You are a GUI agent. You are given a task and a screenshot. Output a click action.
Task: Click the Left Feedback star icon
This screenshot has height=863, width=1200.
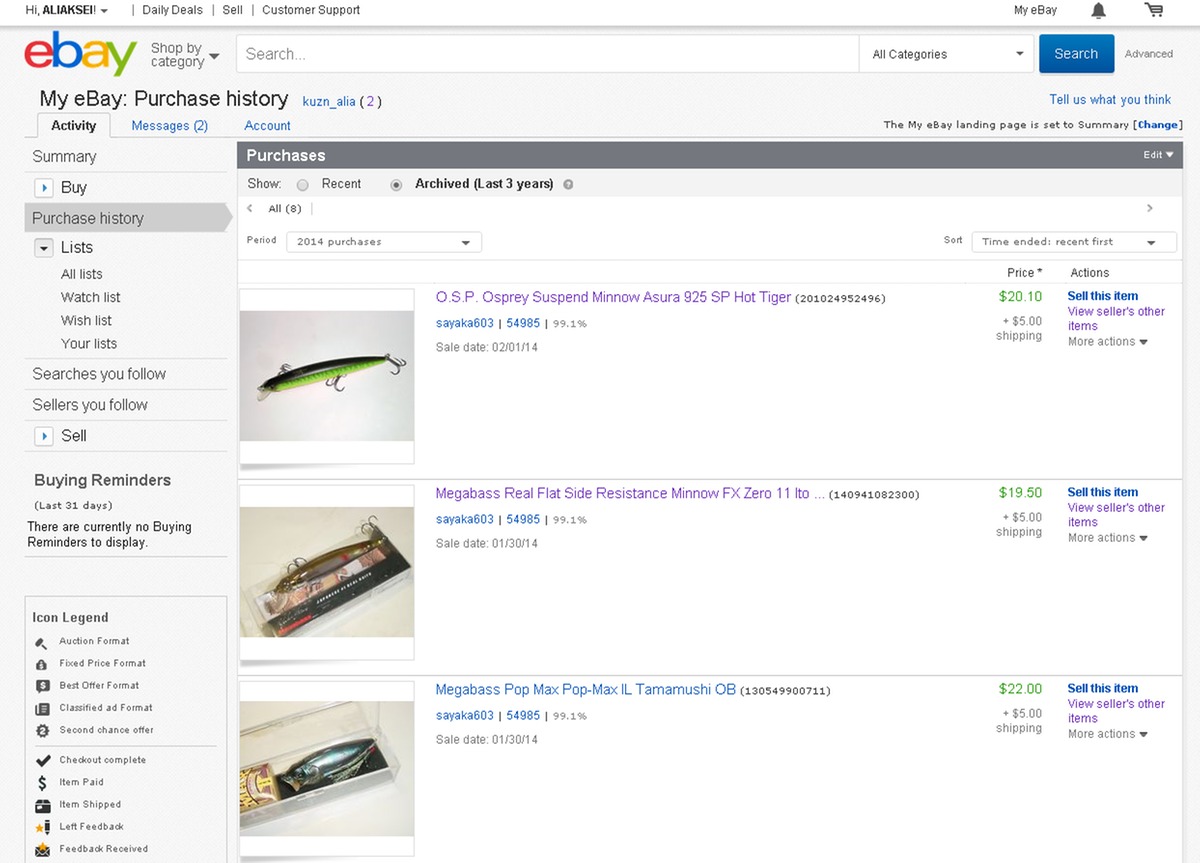(42, 828)
